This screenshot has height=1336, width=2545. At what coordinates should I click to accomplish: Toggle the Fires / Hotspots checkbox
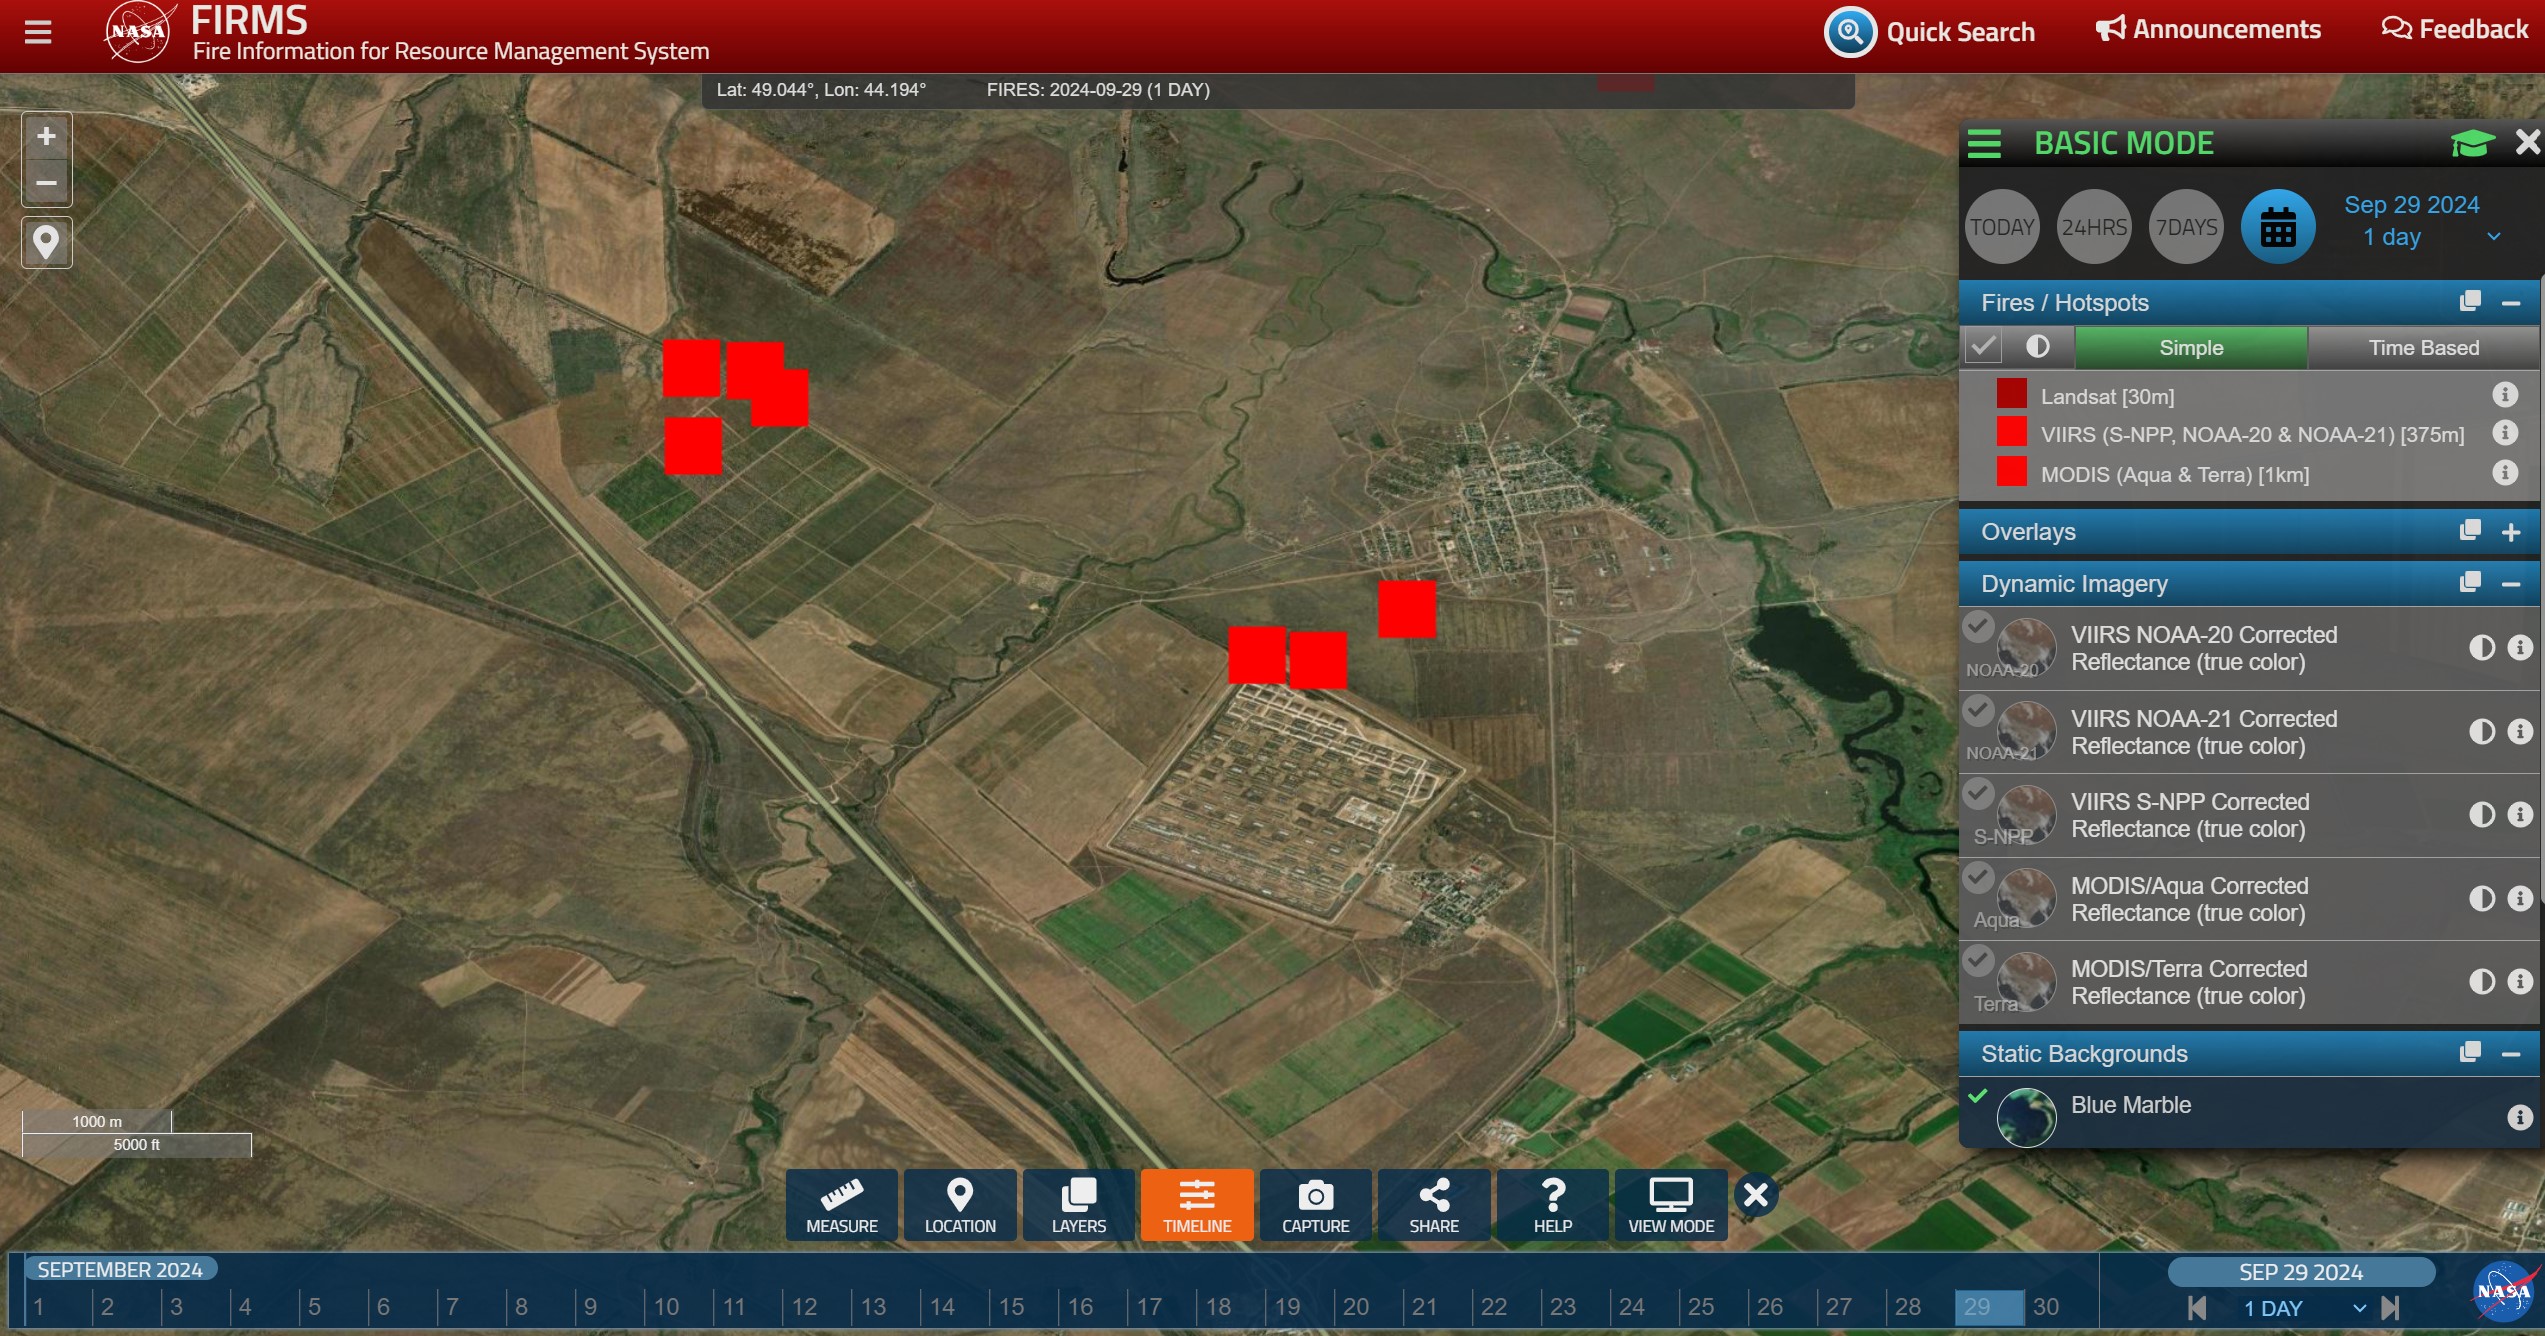point(1984,347)
